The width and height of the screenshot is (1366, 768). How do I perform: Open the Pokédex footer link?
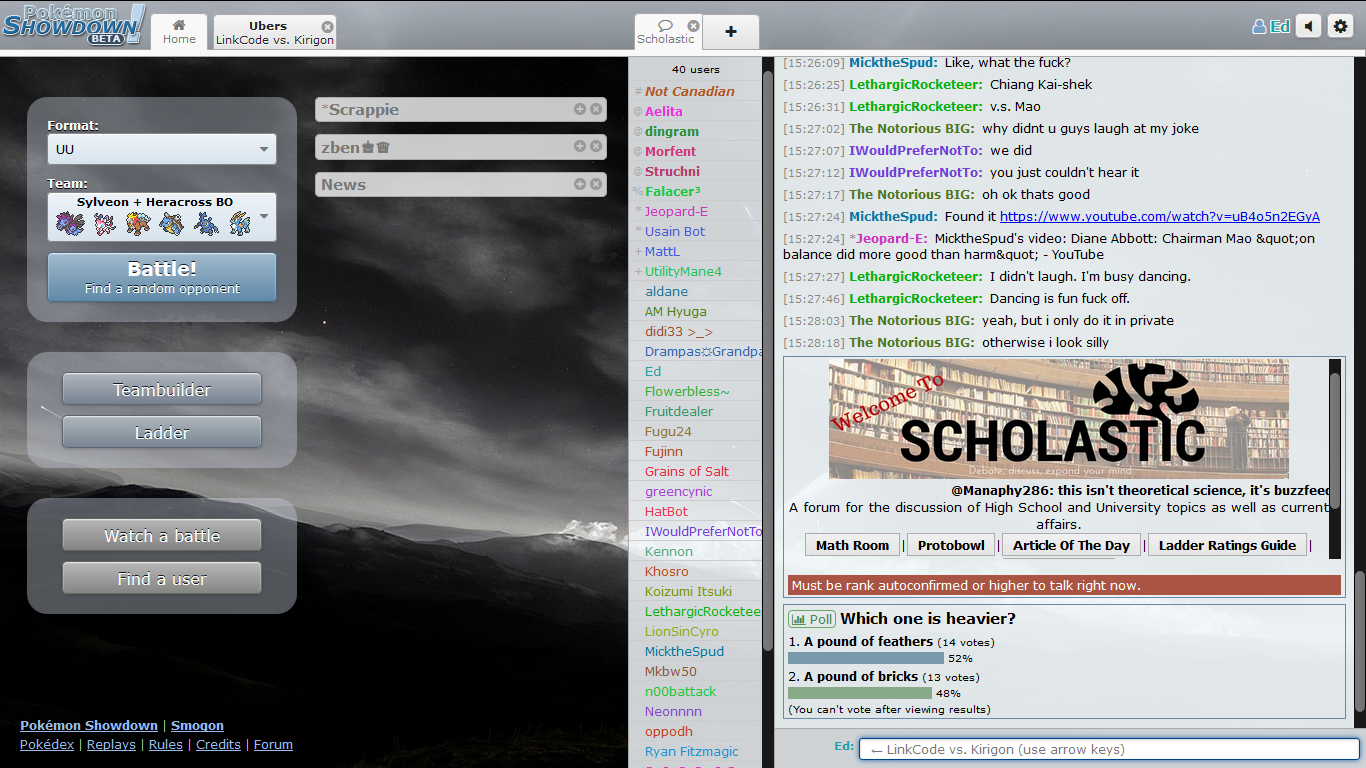(47, 744)
